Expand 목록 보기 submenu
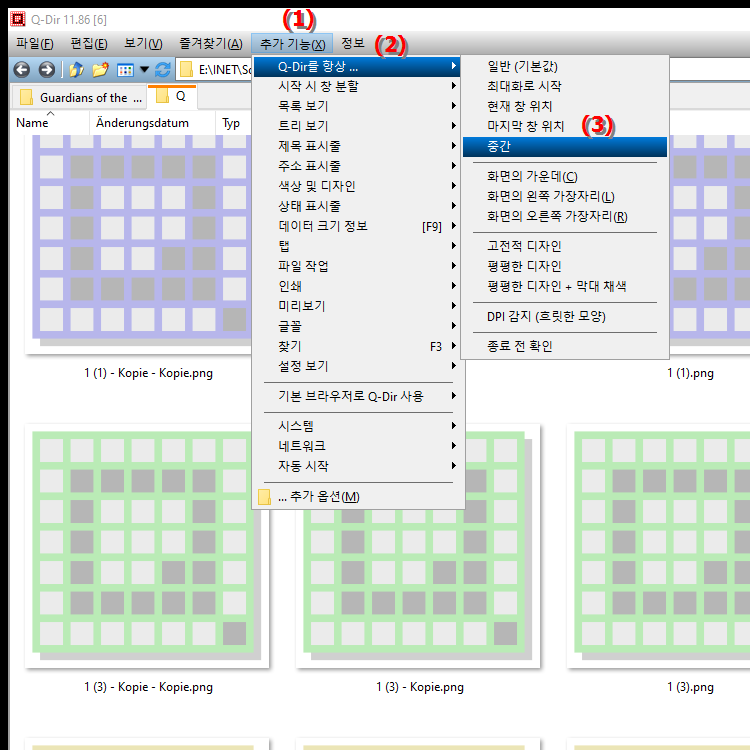Screen dimensions: 750x750 pos(357,106)
